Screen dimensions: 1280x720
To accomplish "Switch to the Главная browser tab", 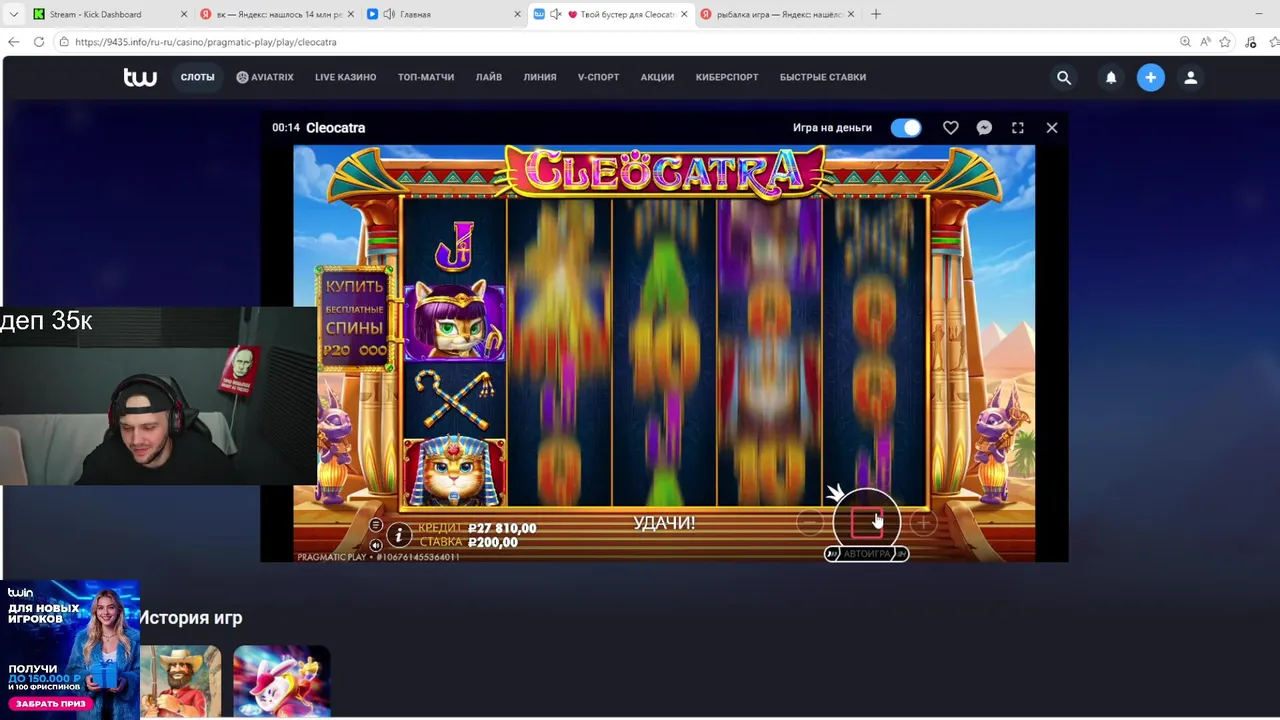I will [x=442, y=14].
